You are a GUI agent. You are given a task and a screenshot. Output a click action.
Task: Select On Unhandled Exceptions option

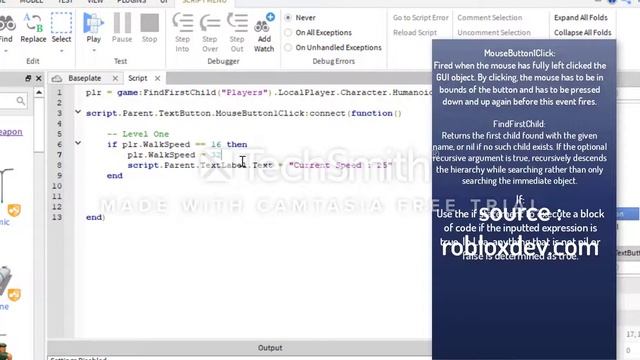pos(333,47)
